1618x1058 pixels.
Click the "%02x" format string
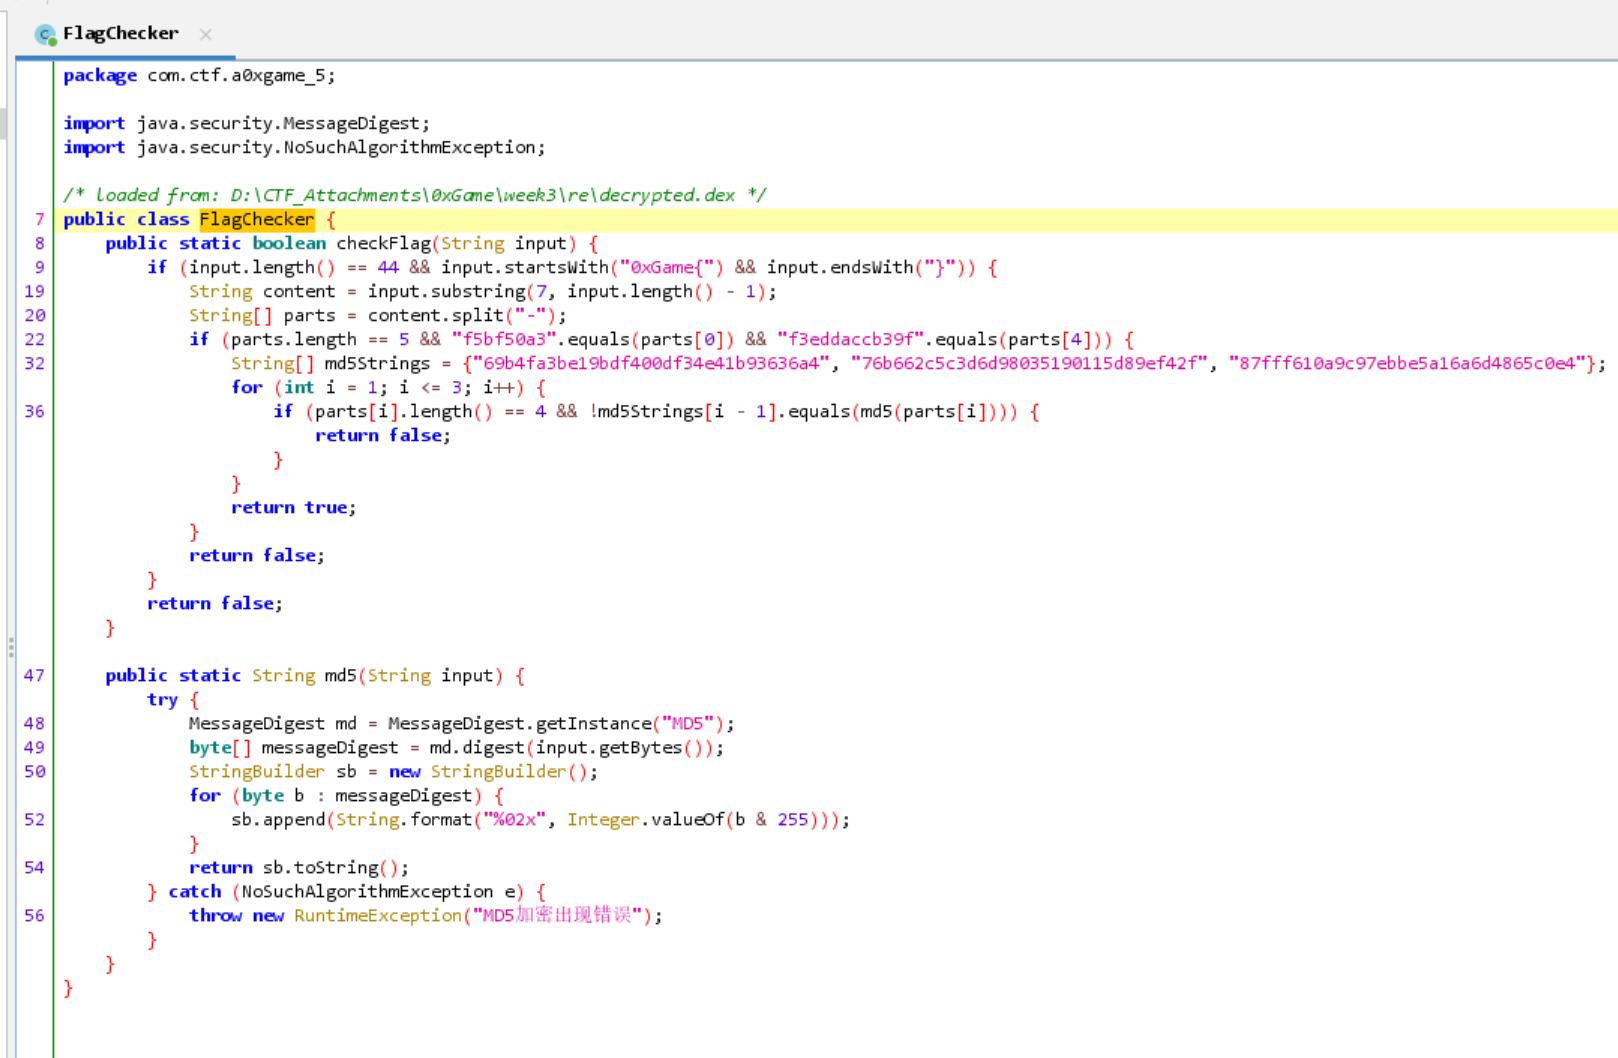point(514,820)
